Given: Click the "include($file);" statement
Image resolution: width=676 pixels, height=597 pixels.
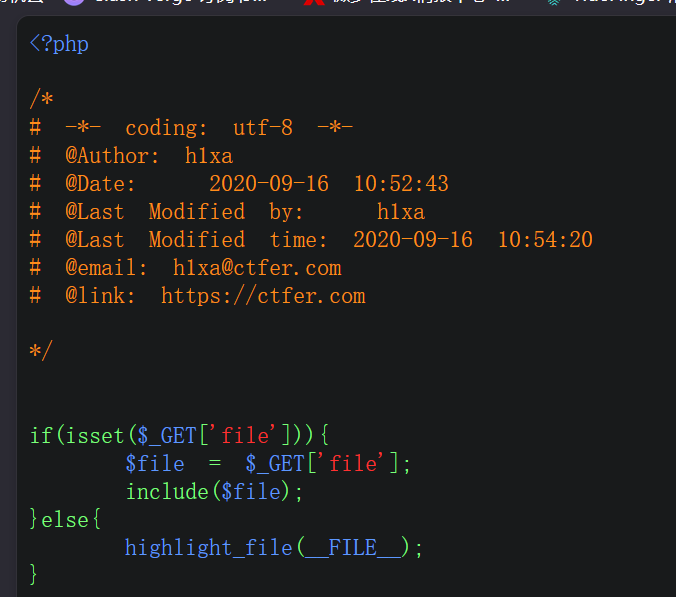Looking at the screenshot, I should [x=214, y=491].
